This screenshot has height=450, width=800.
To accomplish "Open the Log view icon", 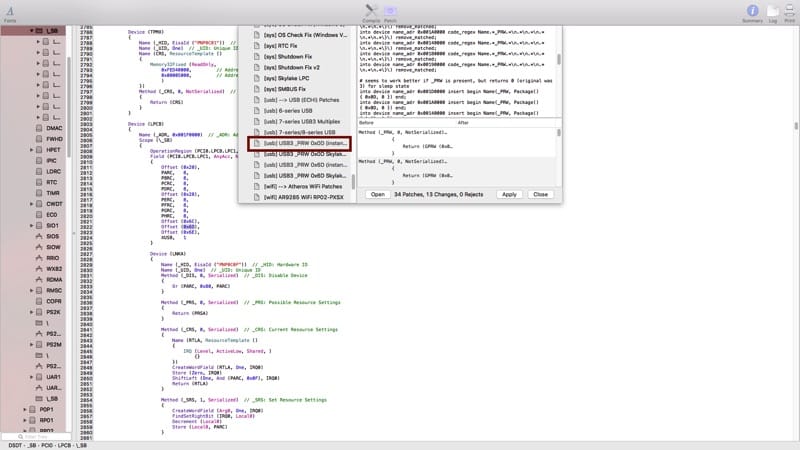I will pyautogui.click(x=773, y=10).
